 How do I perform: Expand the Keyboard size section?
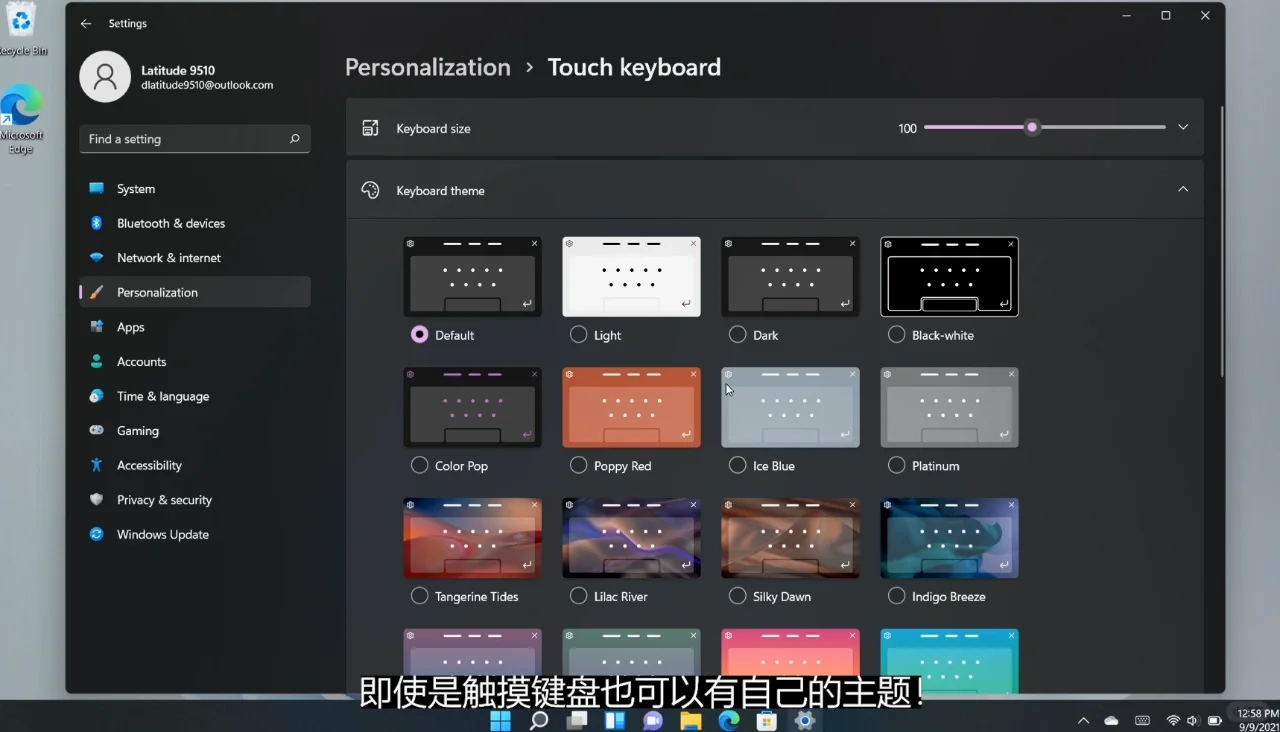(1183, 127)
